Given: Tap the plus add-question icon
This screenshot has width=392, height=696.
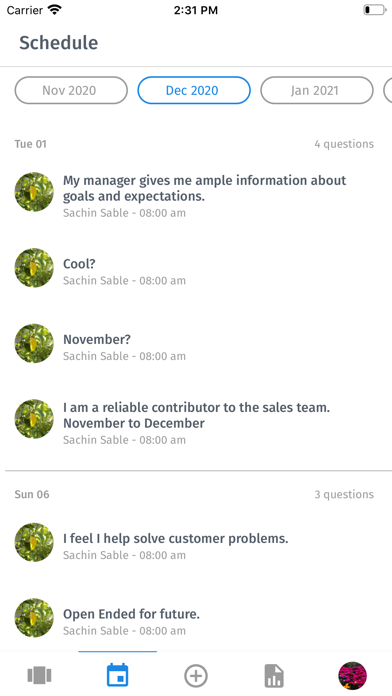Looking at the screenshot, I should 196,676.
